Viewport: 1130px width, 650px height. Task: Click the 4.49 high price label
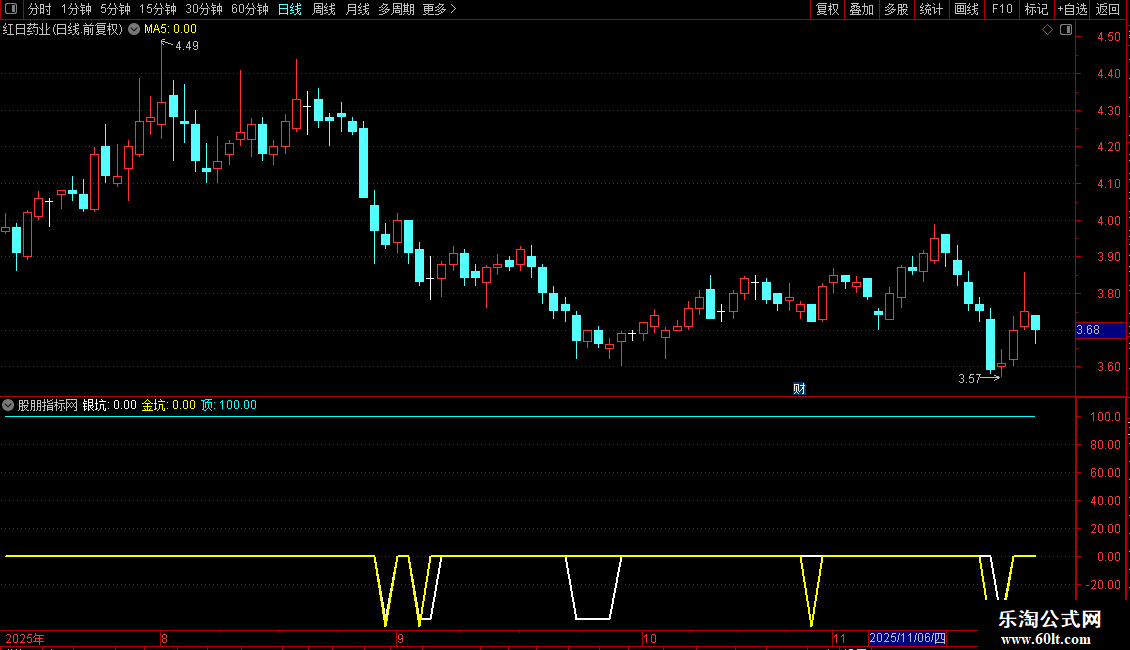tap(187, 46)
